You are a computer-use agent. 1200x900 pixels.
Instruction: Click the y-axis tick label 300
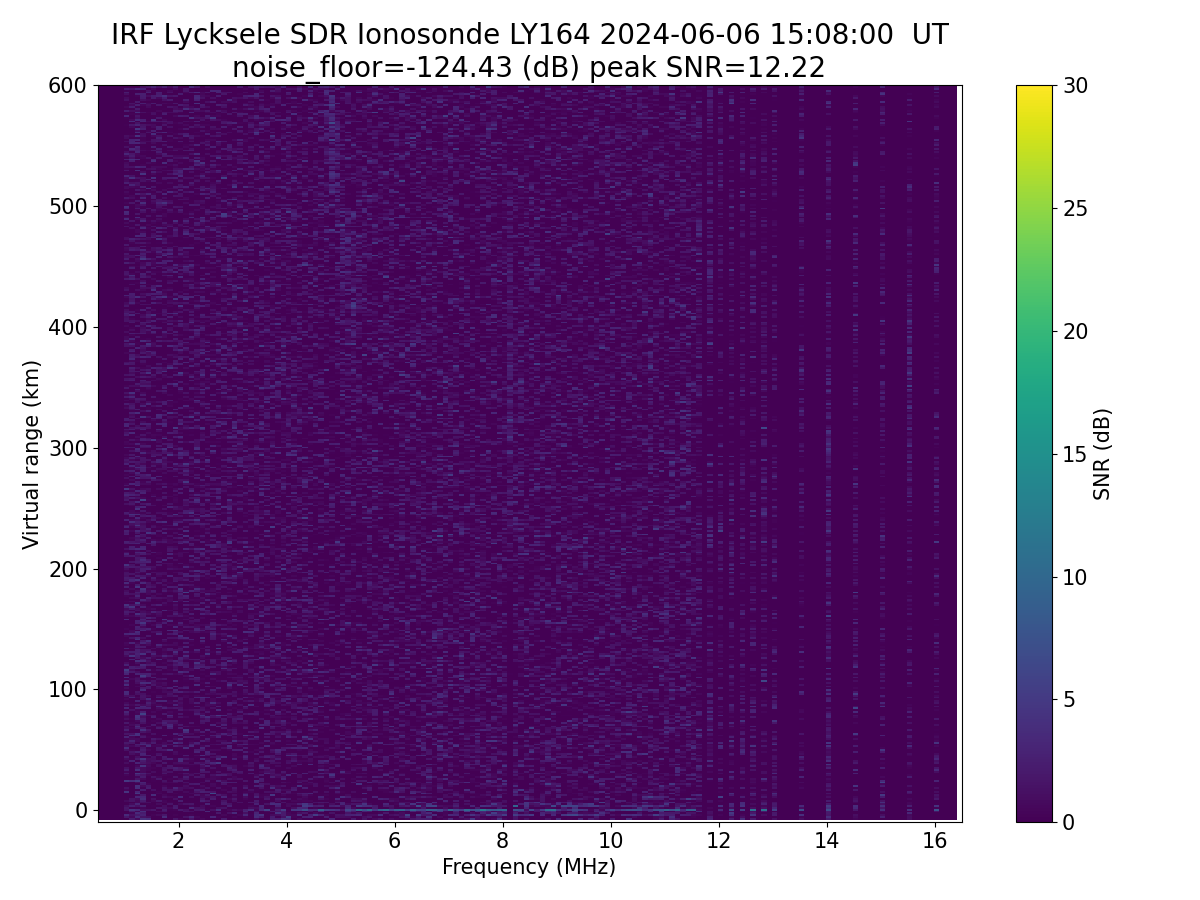pyautogui.click(x=68, y=448)
